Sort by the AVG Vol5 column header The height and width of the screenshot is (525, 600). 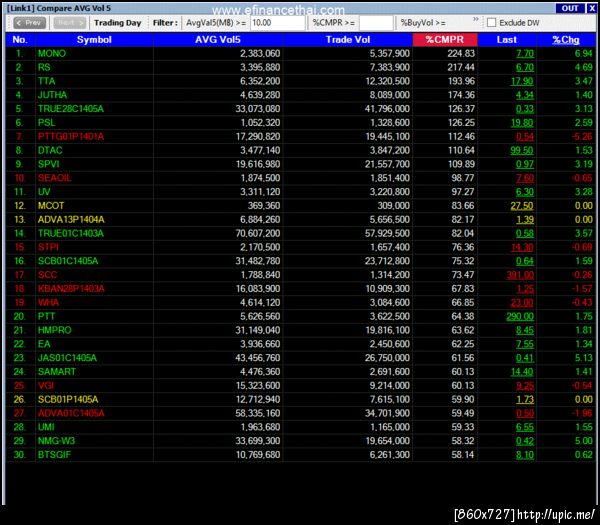tap(218, 40)
